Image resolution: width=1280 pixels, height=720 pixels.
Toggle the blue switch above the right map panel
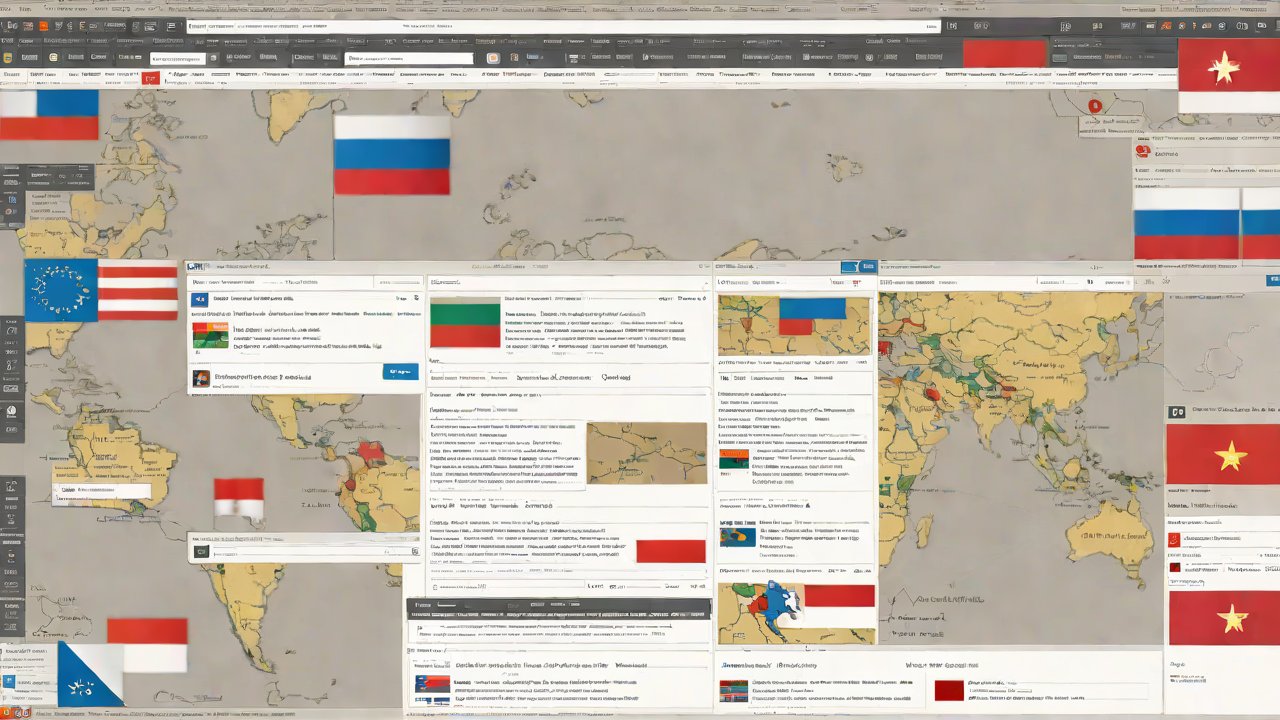(x=849, y=267)
